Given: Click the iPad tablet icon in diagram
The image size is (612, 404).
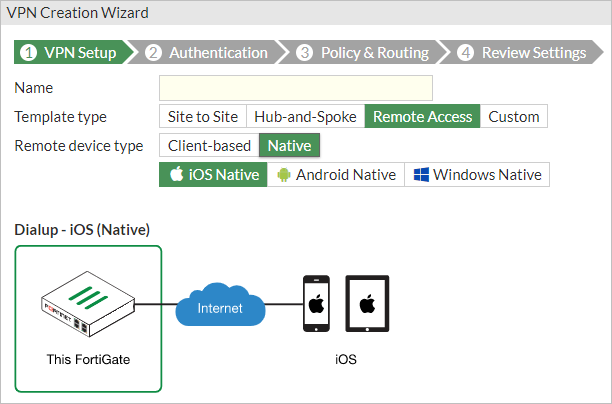Looking at the screenshot, I should [x=367, y=304].
